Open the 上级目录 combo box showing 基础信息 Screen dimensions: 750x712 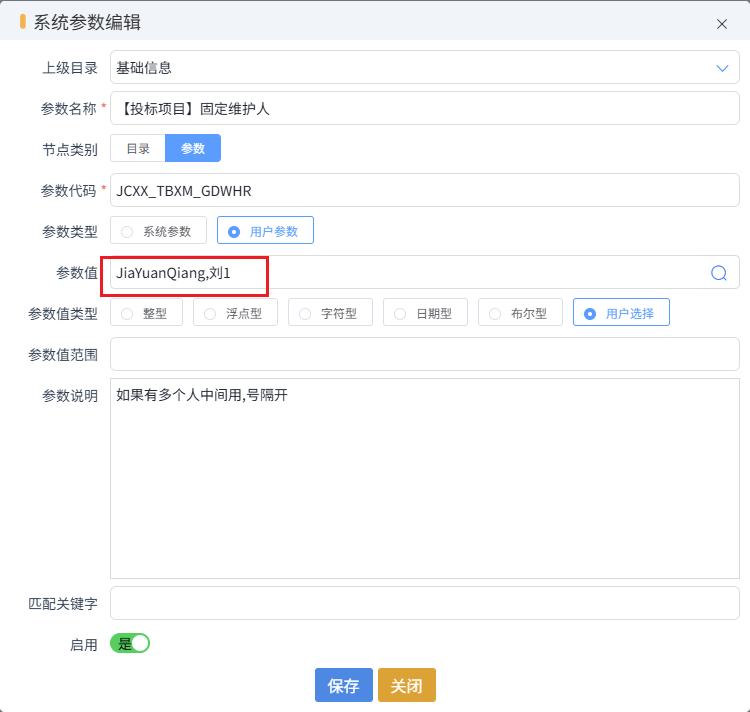click(x=425, y=67)
